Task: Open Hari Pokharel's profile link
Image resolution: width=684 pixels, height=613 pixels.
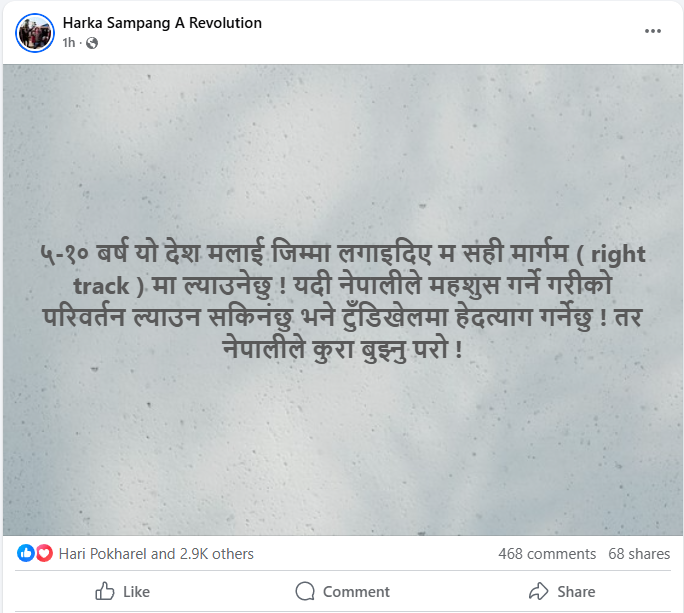Action: point(103,554)
